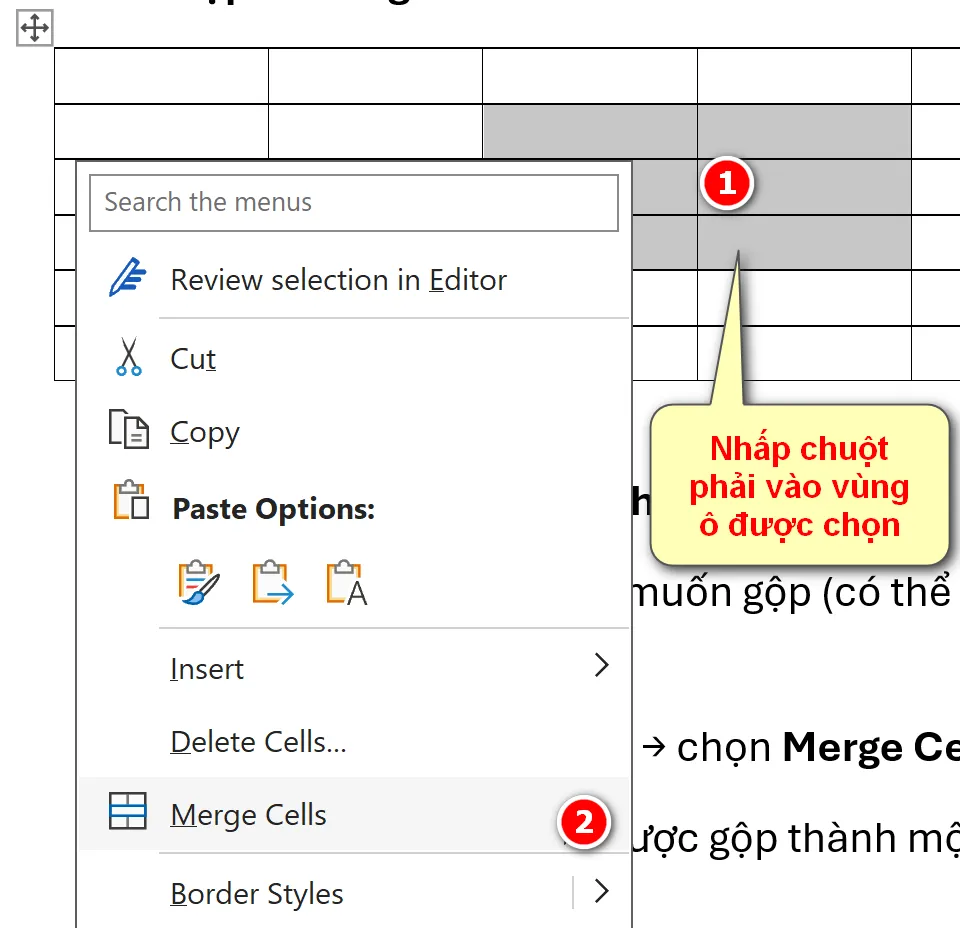
Task: Click the Copy documents icon
Action: [x=128, y=431]
